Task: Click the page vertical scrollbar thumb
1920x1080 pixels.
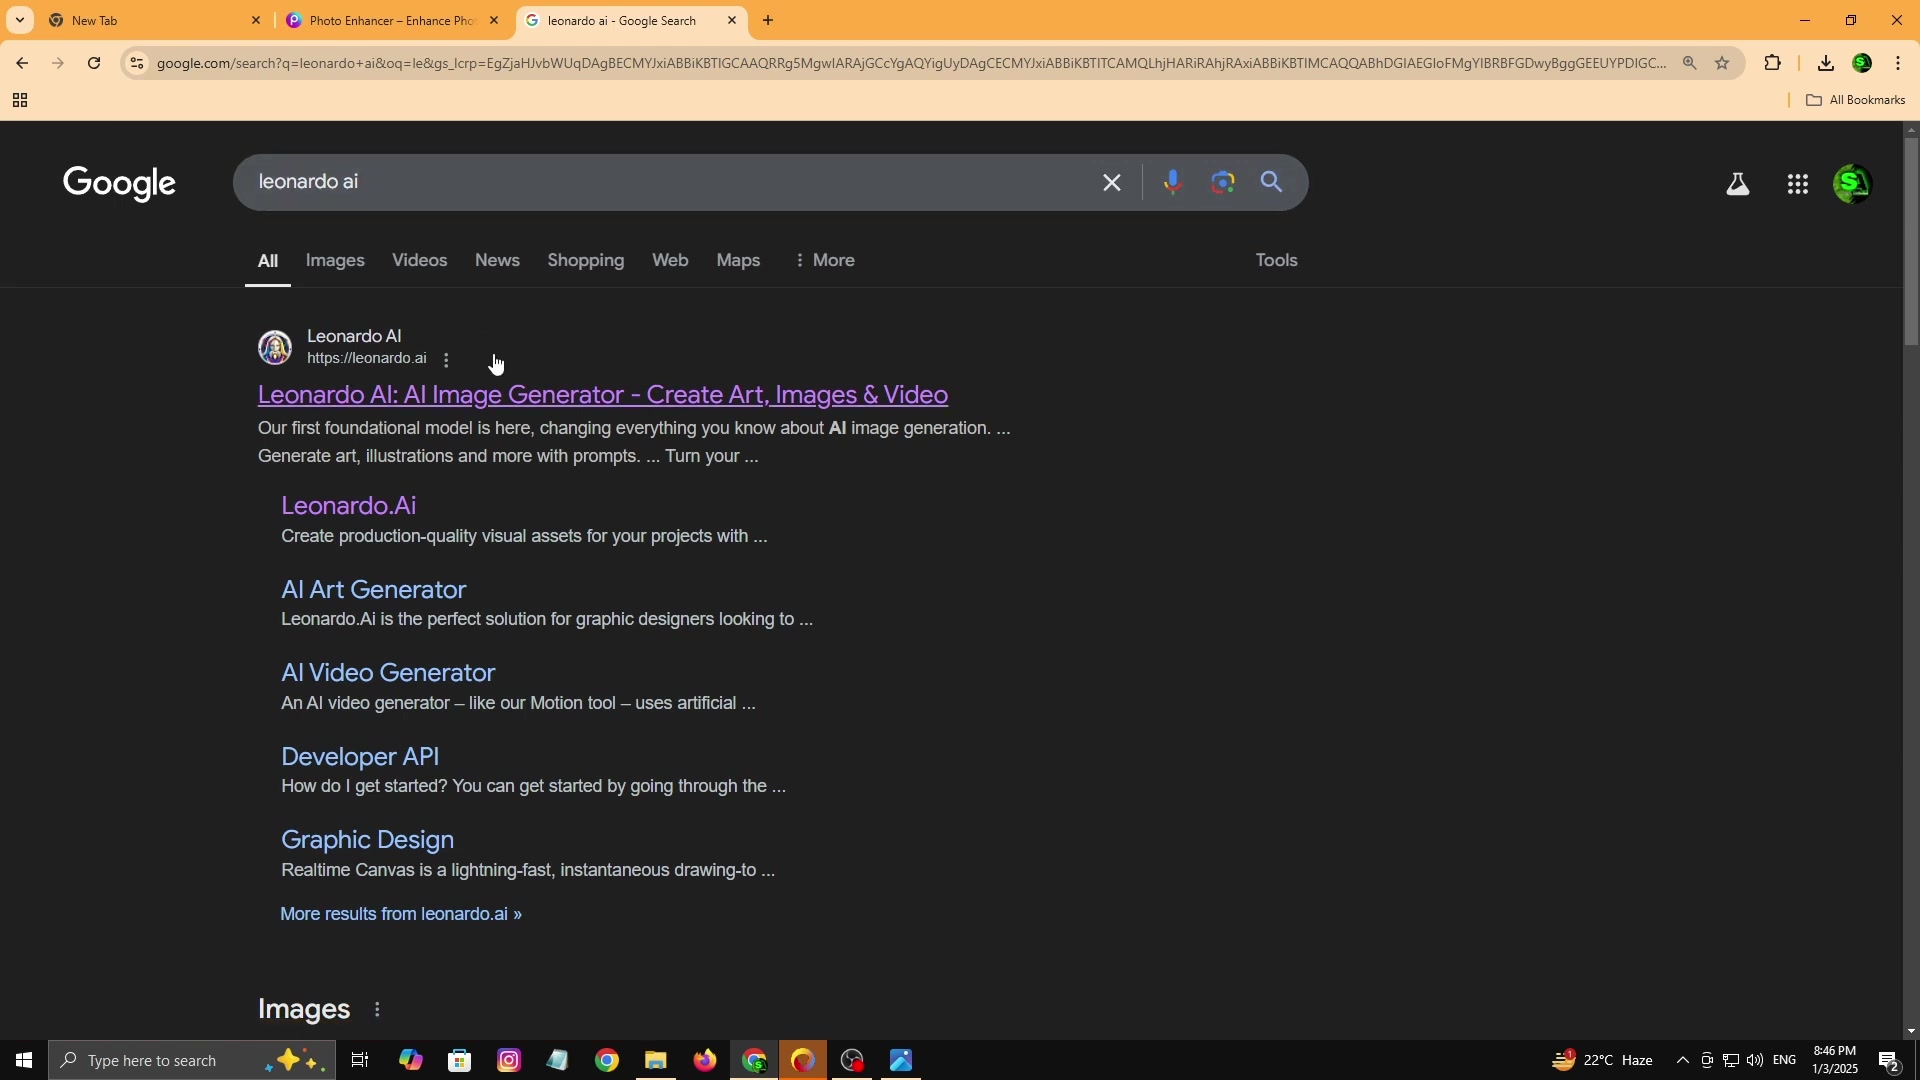Action: point(1911,240)
